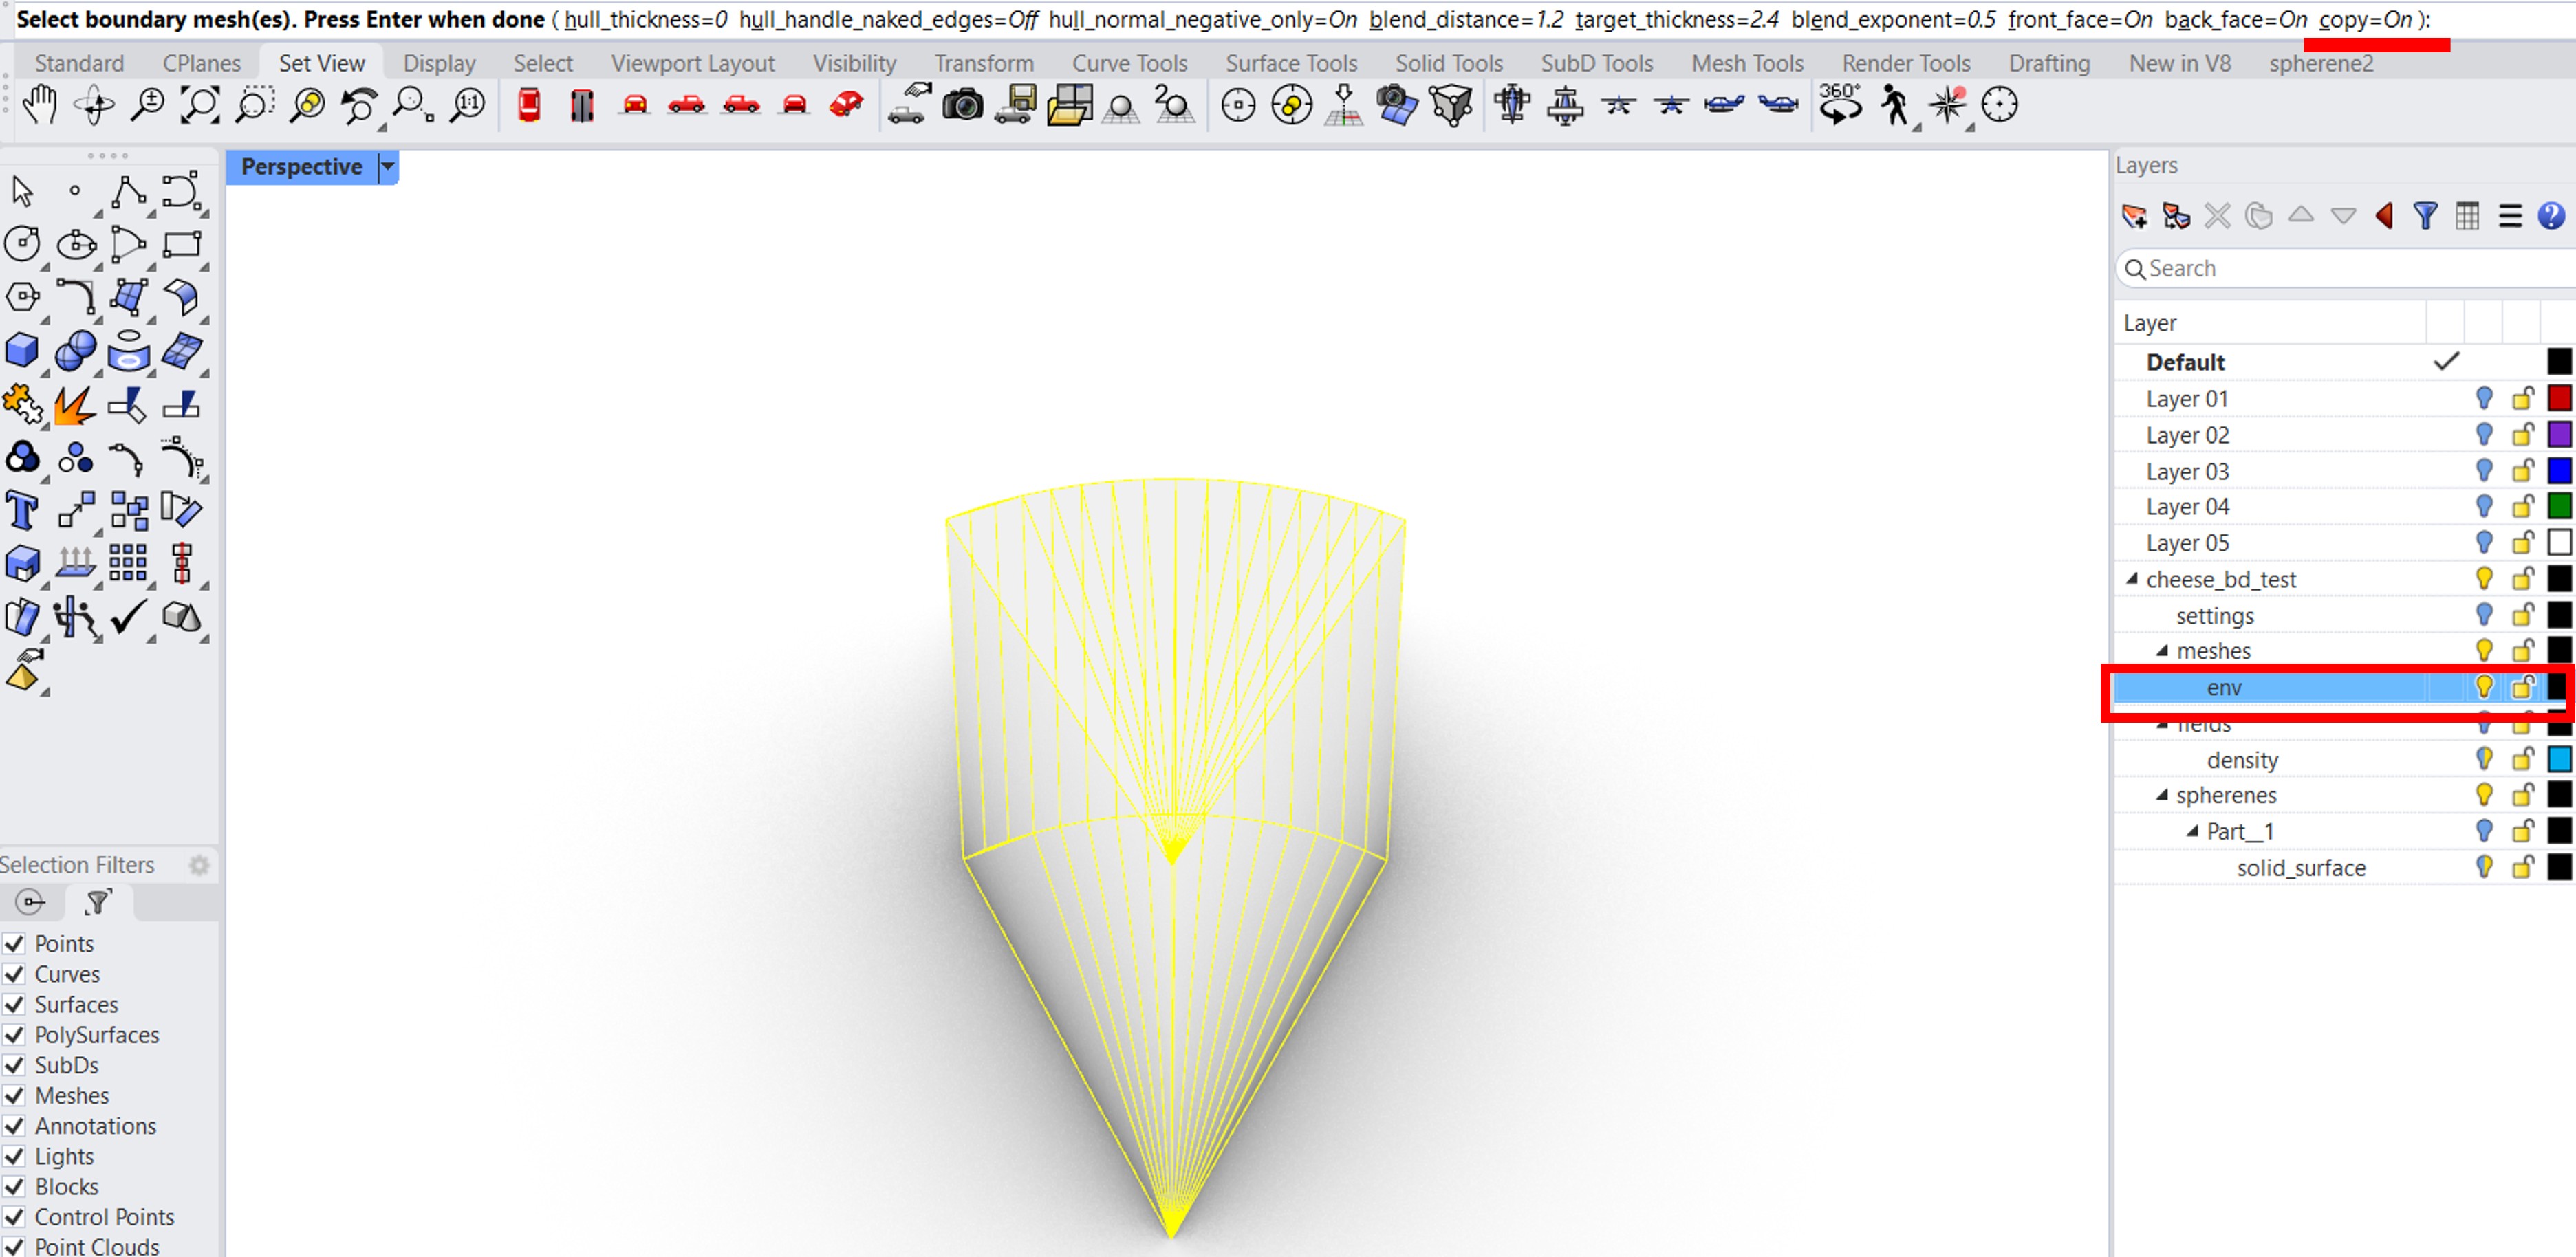
Task: Click the Zoom Extents icon
Action: coord(200,105)
